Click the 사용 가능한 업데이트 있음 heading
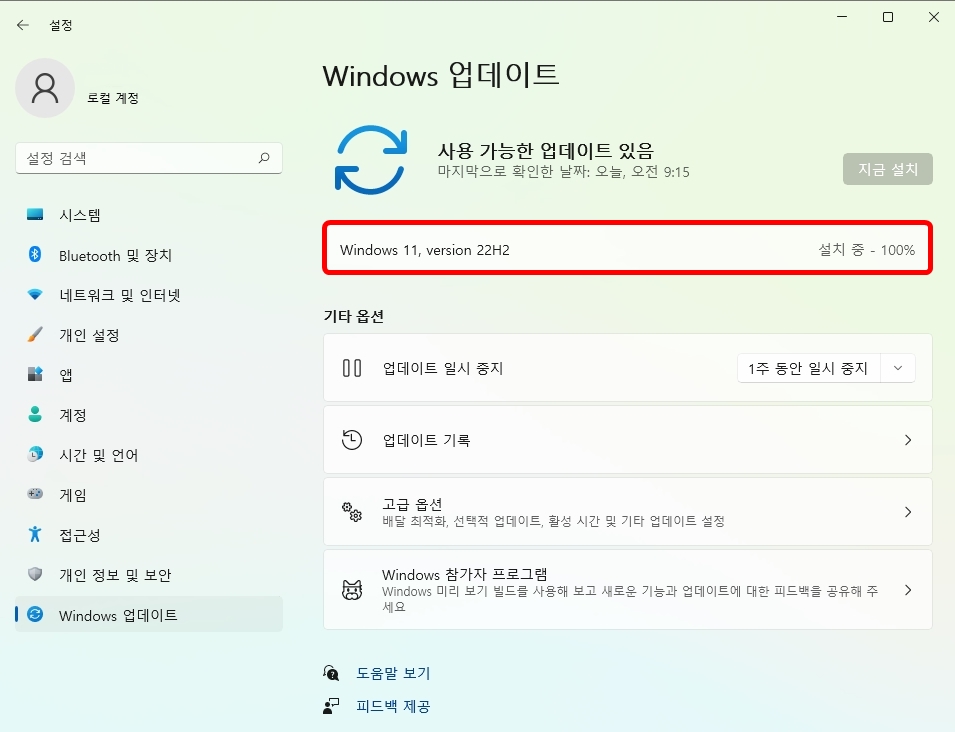Viewport: 955px width, 732px height. click(x=546, y=150)
